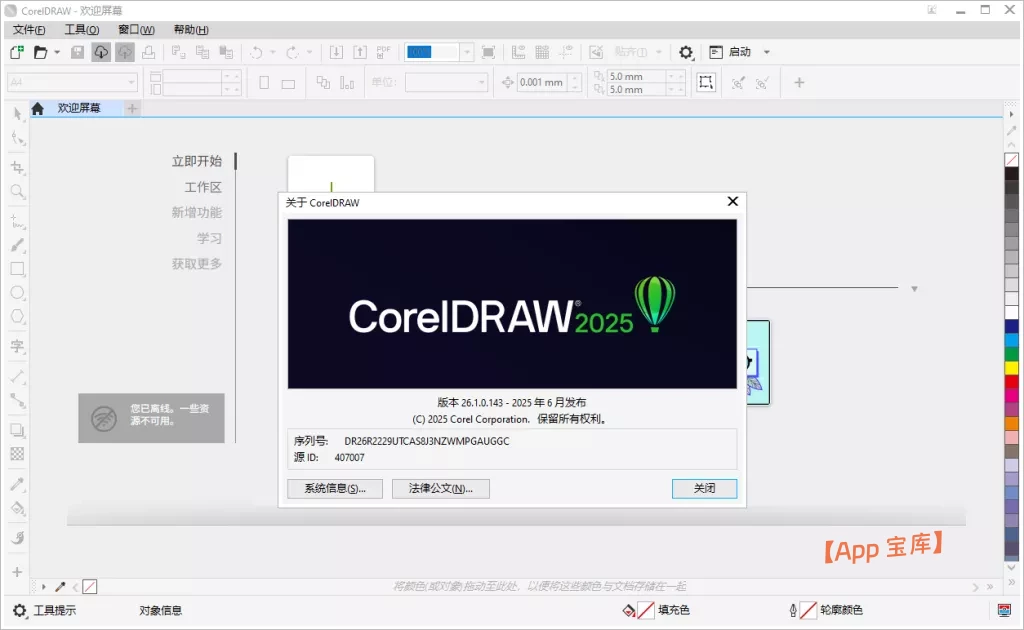
Task: Click the proof colors icon in status bar
Action: click(x=1004, y=610)
